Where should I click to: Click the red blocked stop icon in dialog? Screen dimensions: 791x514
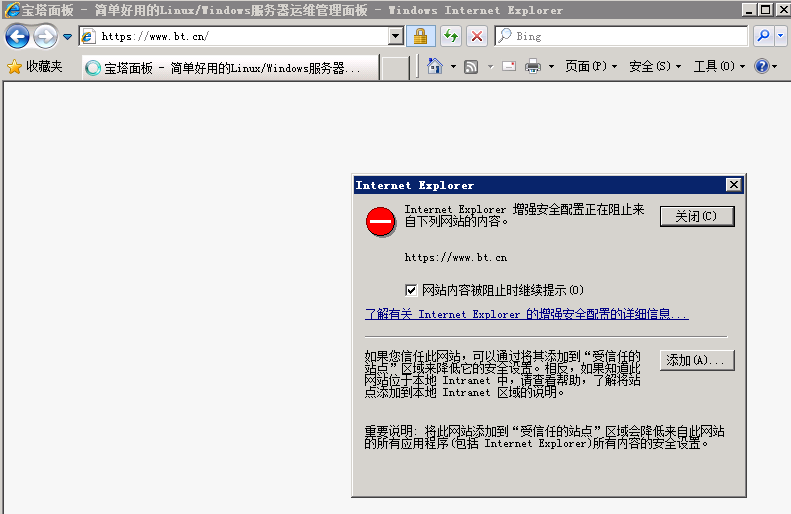[380, 221]
